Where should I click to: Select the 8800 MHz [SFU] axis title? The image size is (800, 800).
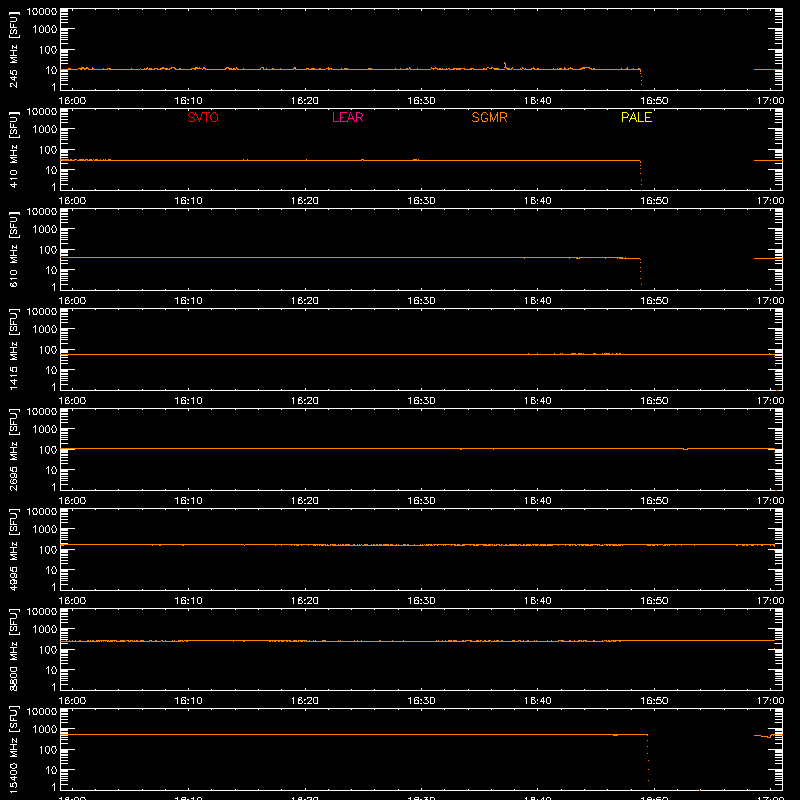pyautogui.click(x=13, y=649)
